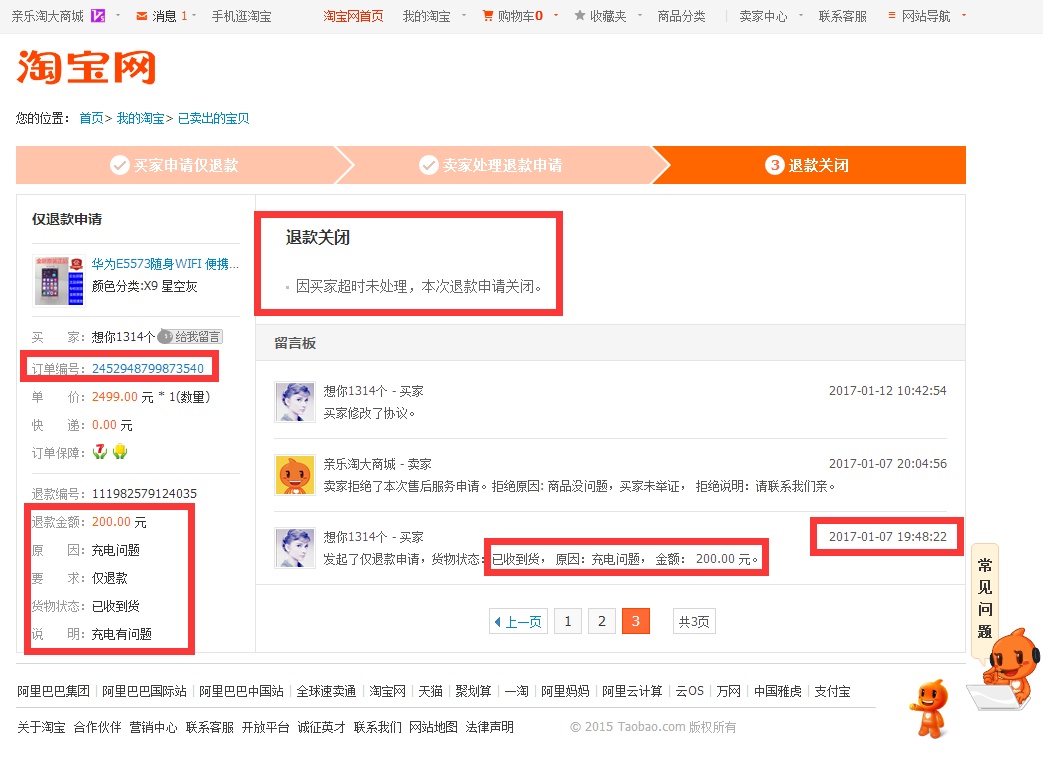Image resolution: width=1043 pixels, height=759 pixels.
Task: Expand the 收藏夹 dropdown arrow
Action: (x=639, y=15)
